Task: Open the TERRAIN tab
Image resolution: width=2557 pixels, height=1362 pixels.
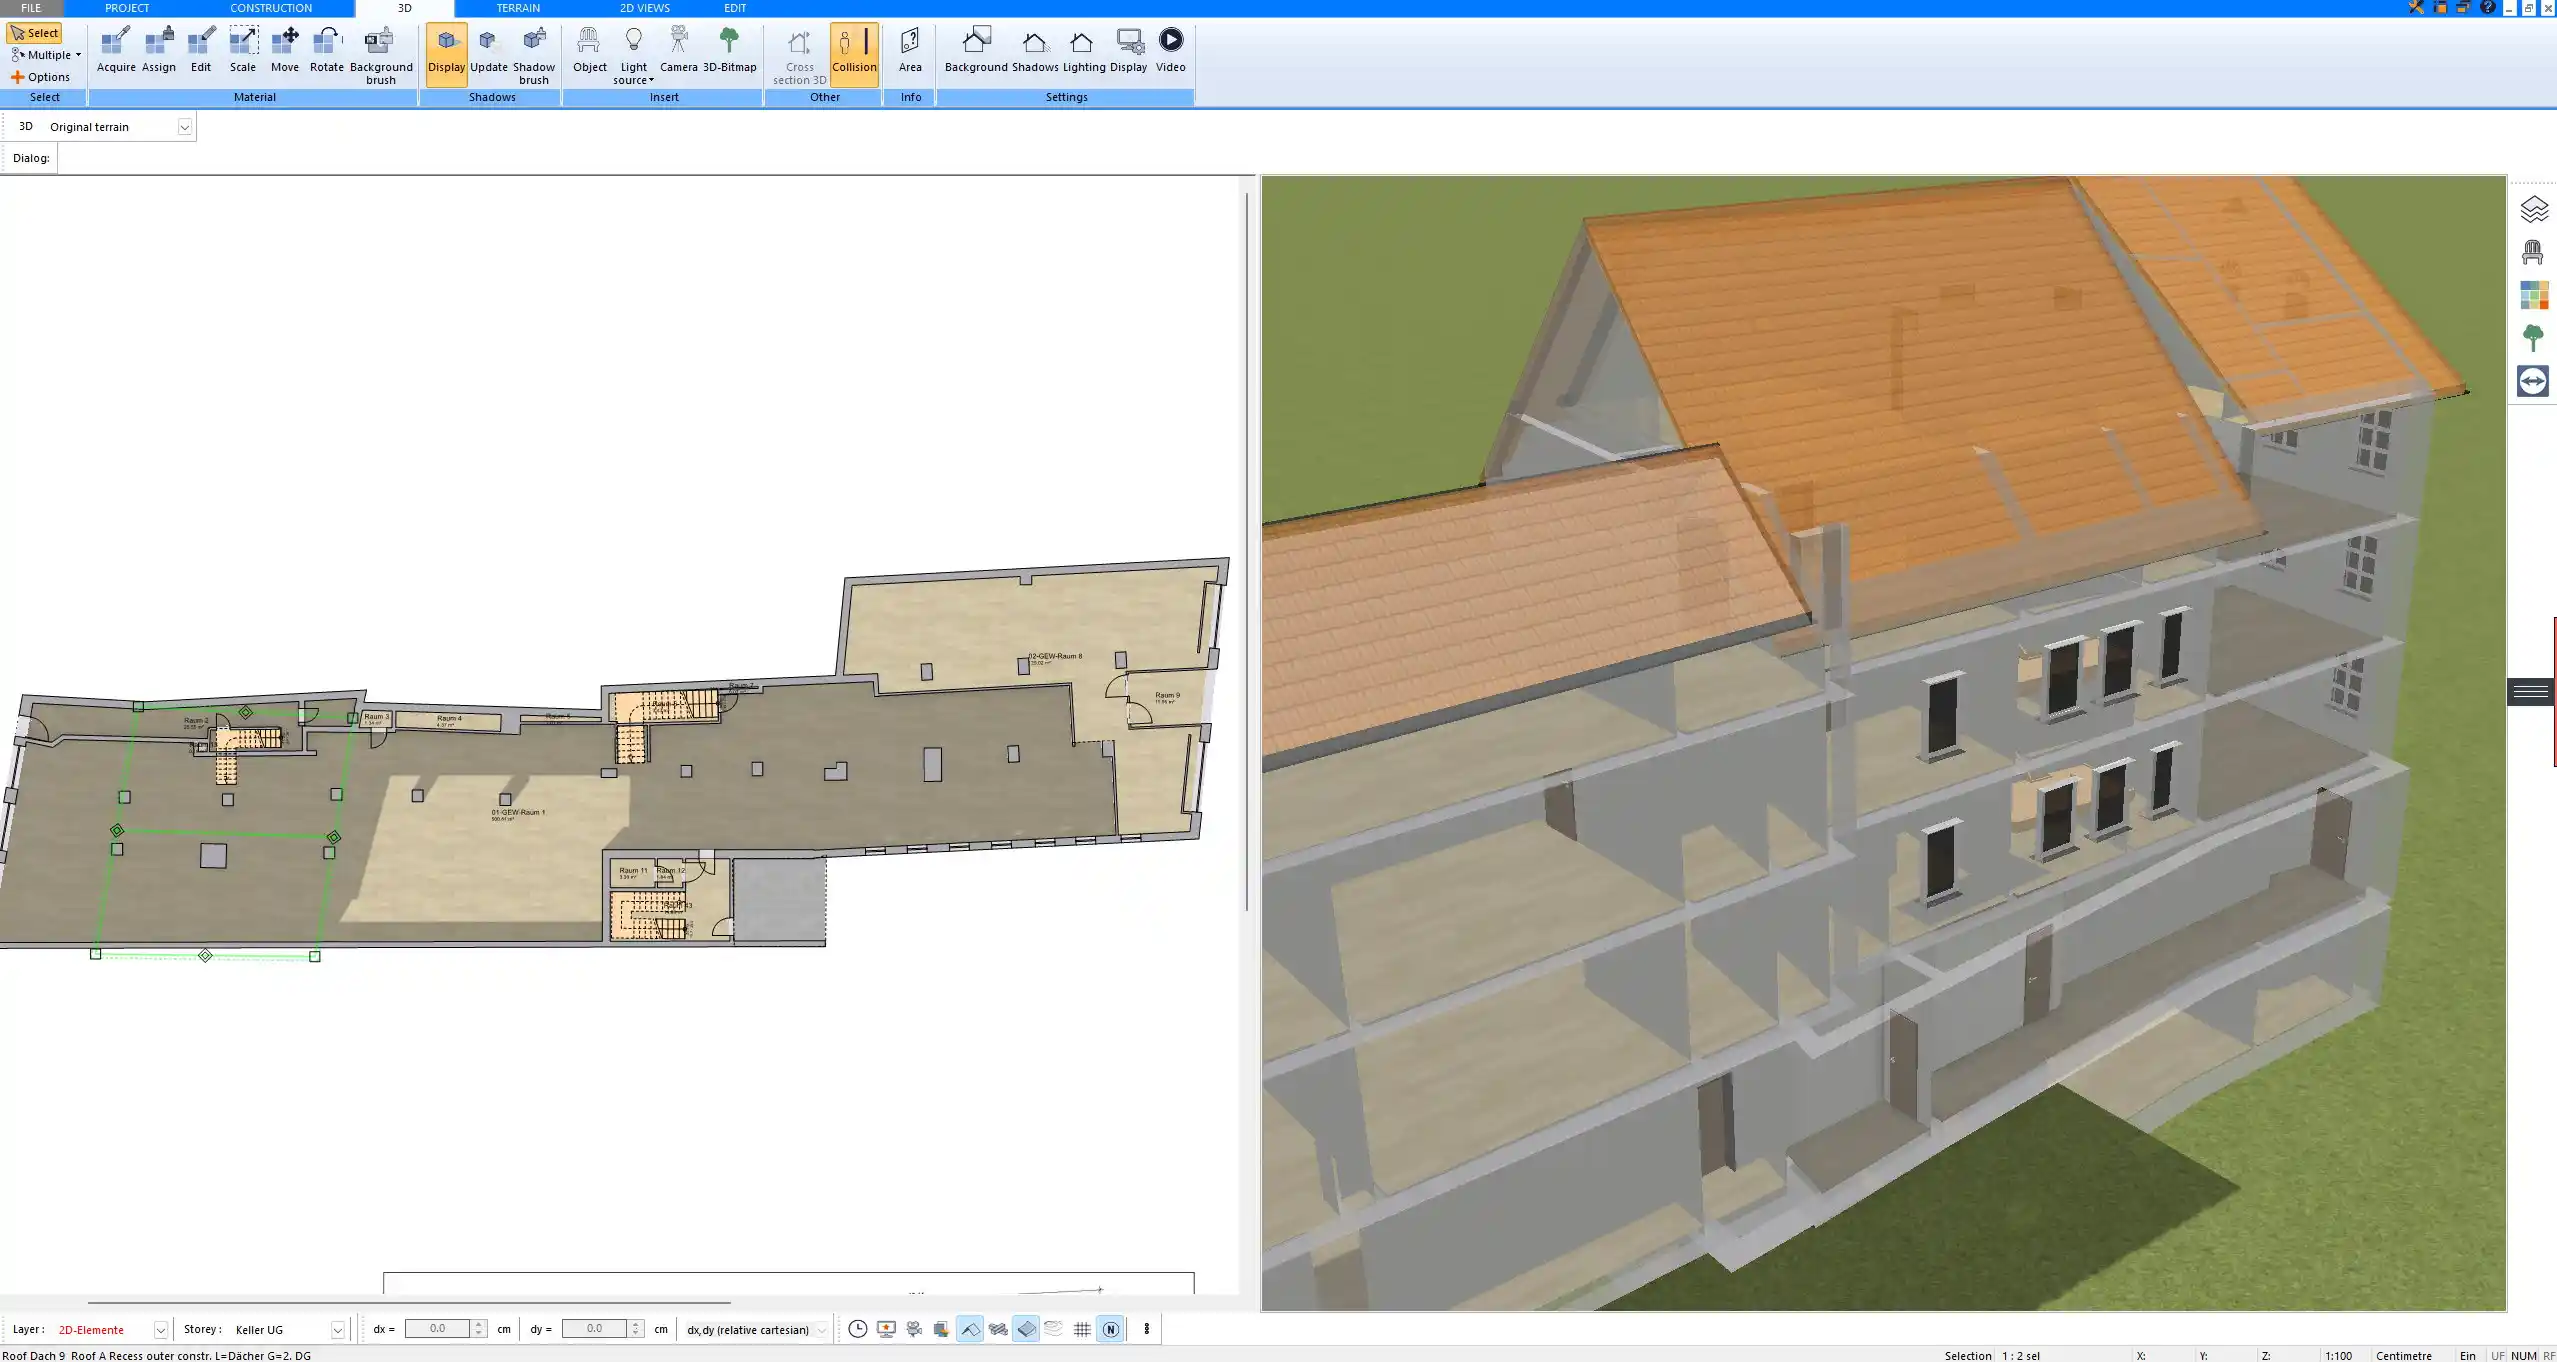Action: (x=518, y=8)
